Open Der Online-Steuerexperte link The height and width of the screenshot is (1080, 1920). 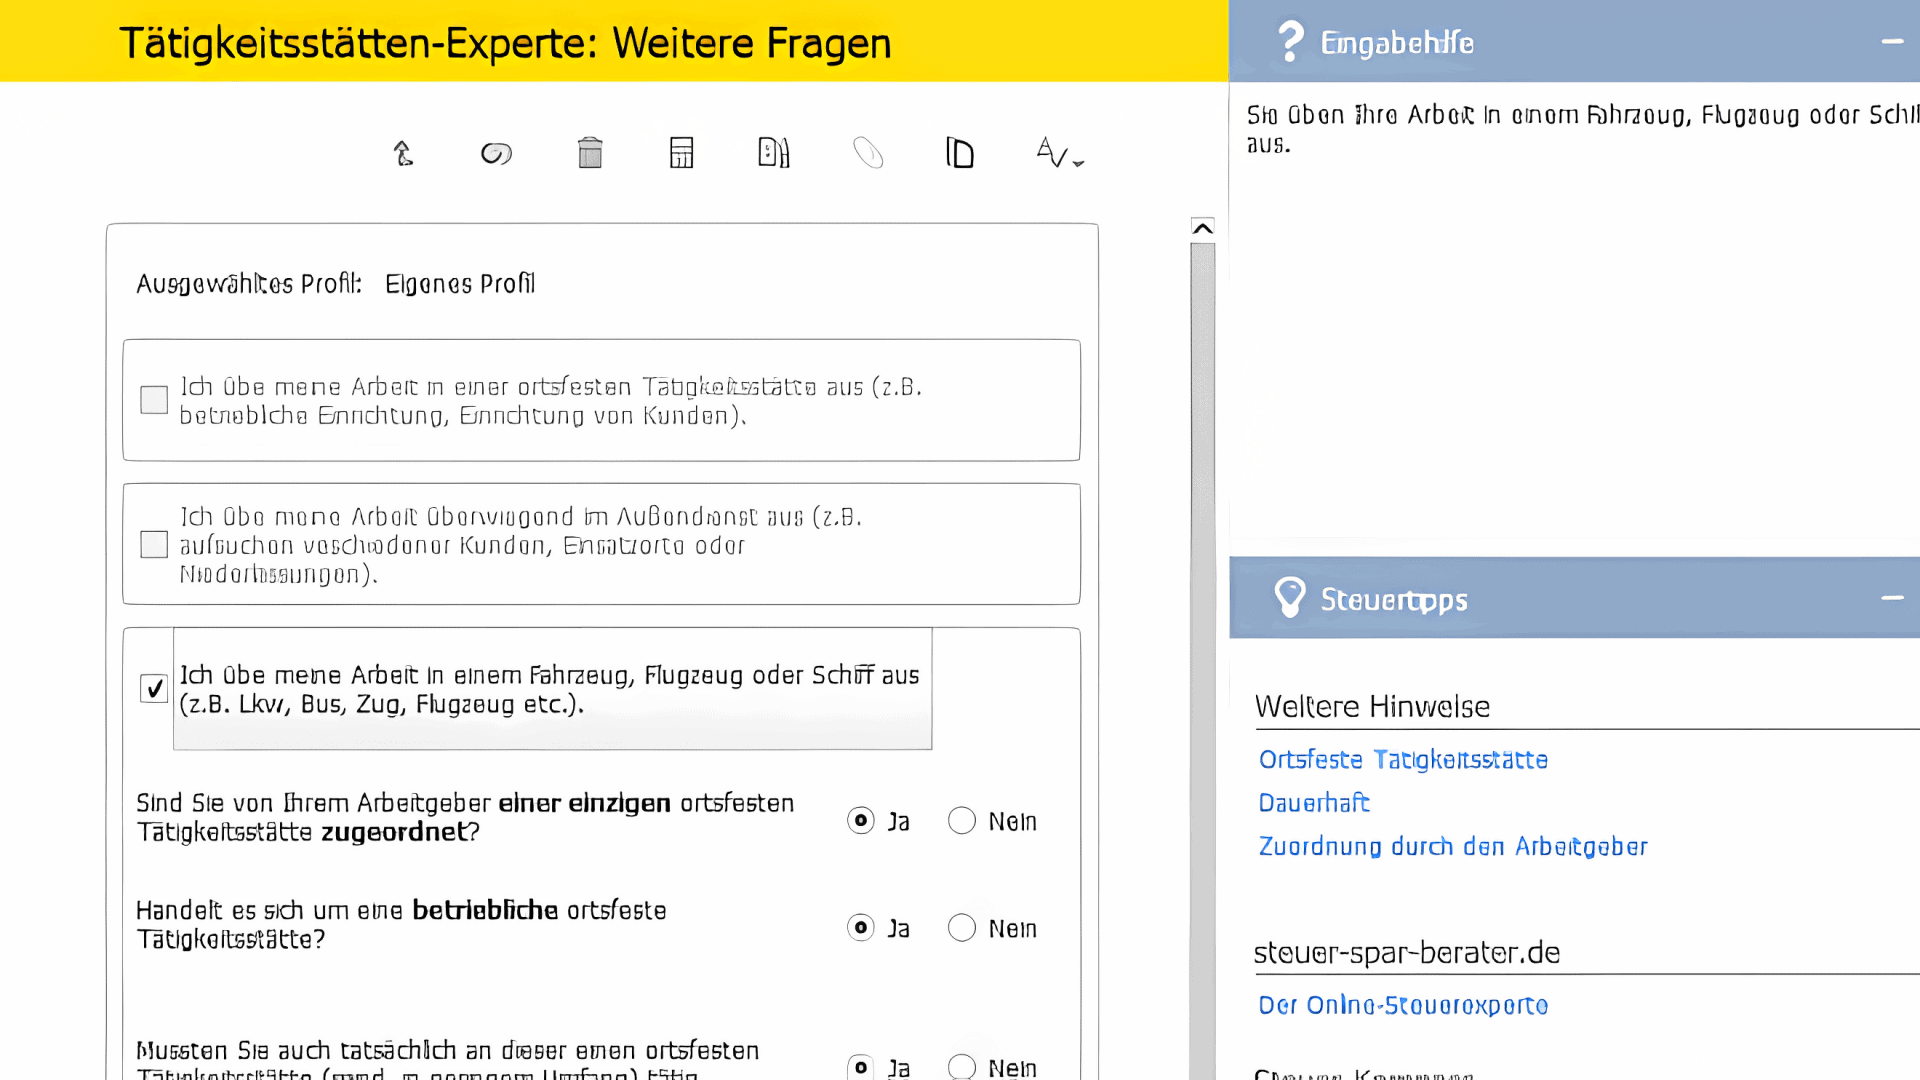click(1403, 1005)
